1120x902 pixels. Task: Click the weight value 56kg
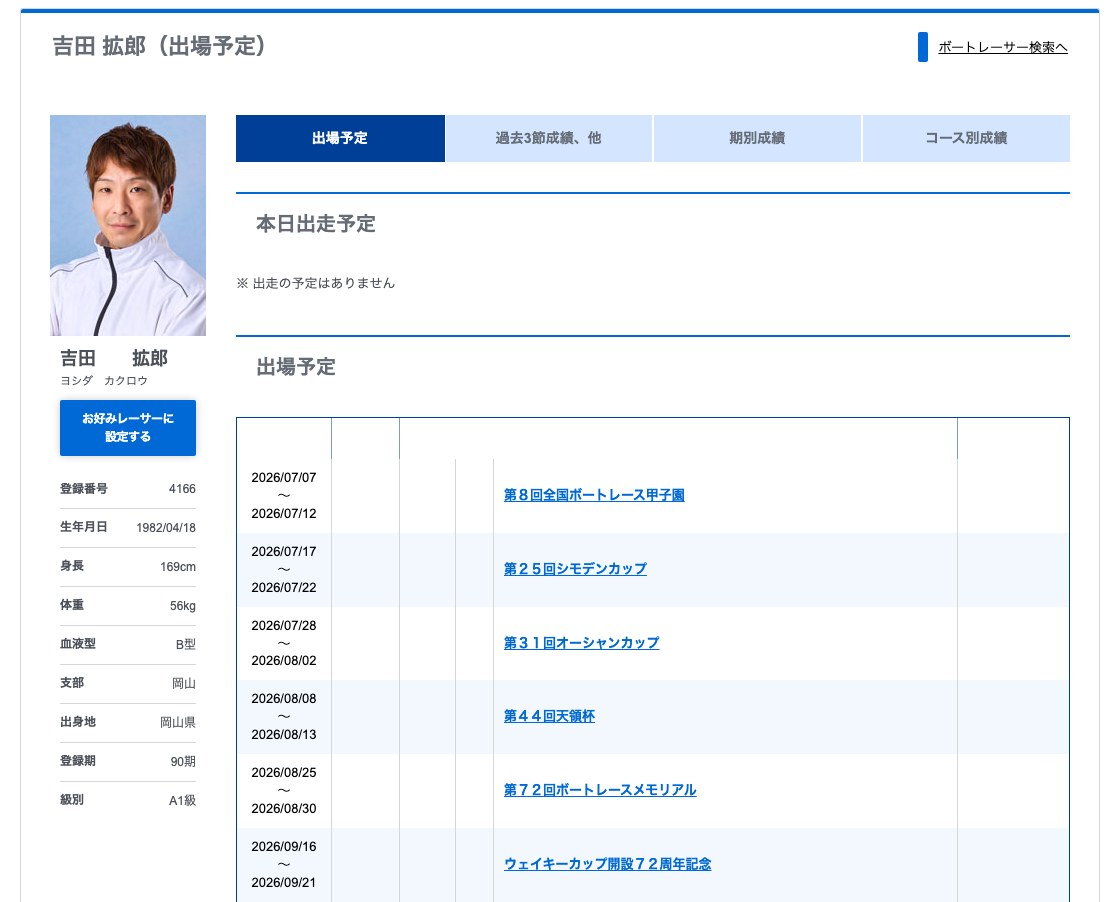point(183,606)
